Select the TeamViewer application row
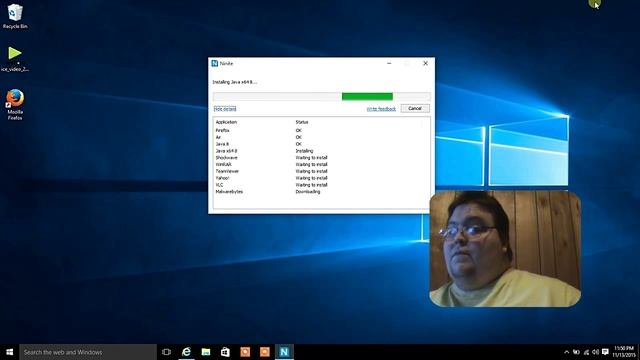 coord(321,171)
